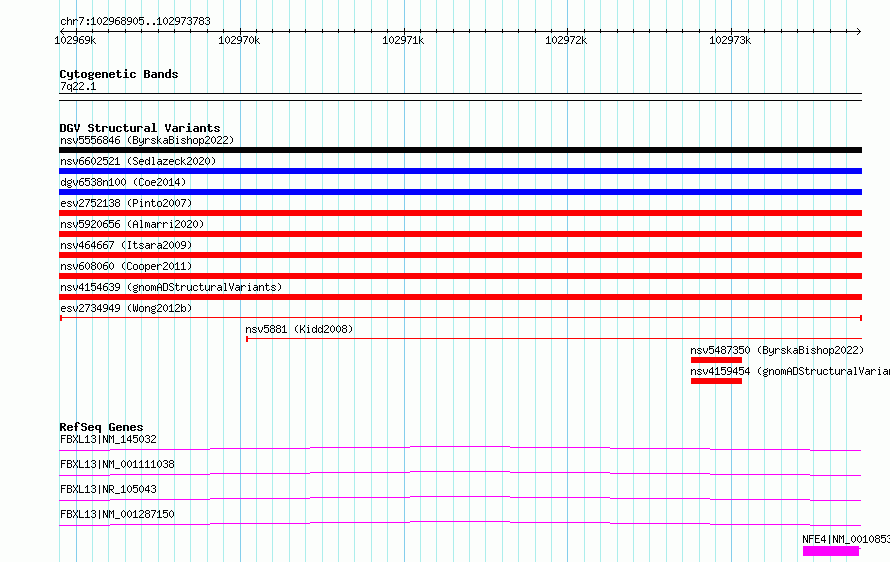Select the thin esv2734949 variant line
The height and width of the screenshot is (562, 890).
pos(460,318)
